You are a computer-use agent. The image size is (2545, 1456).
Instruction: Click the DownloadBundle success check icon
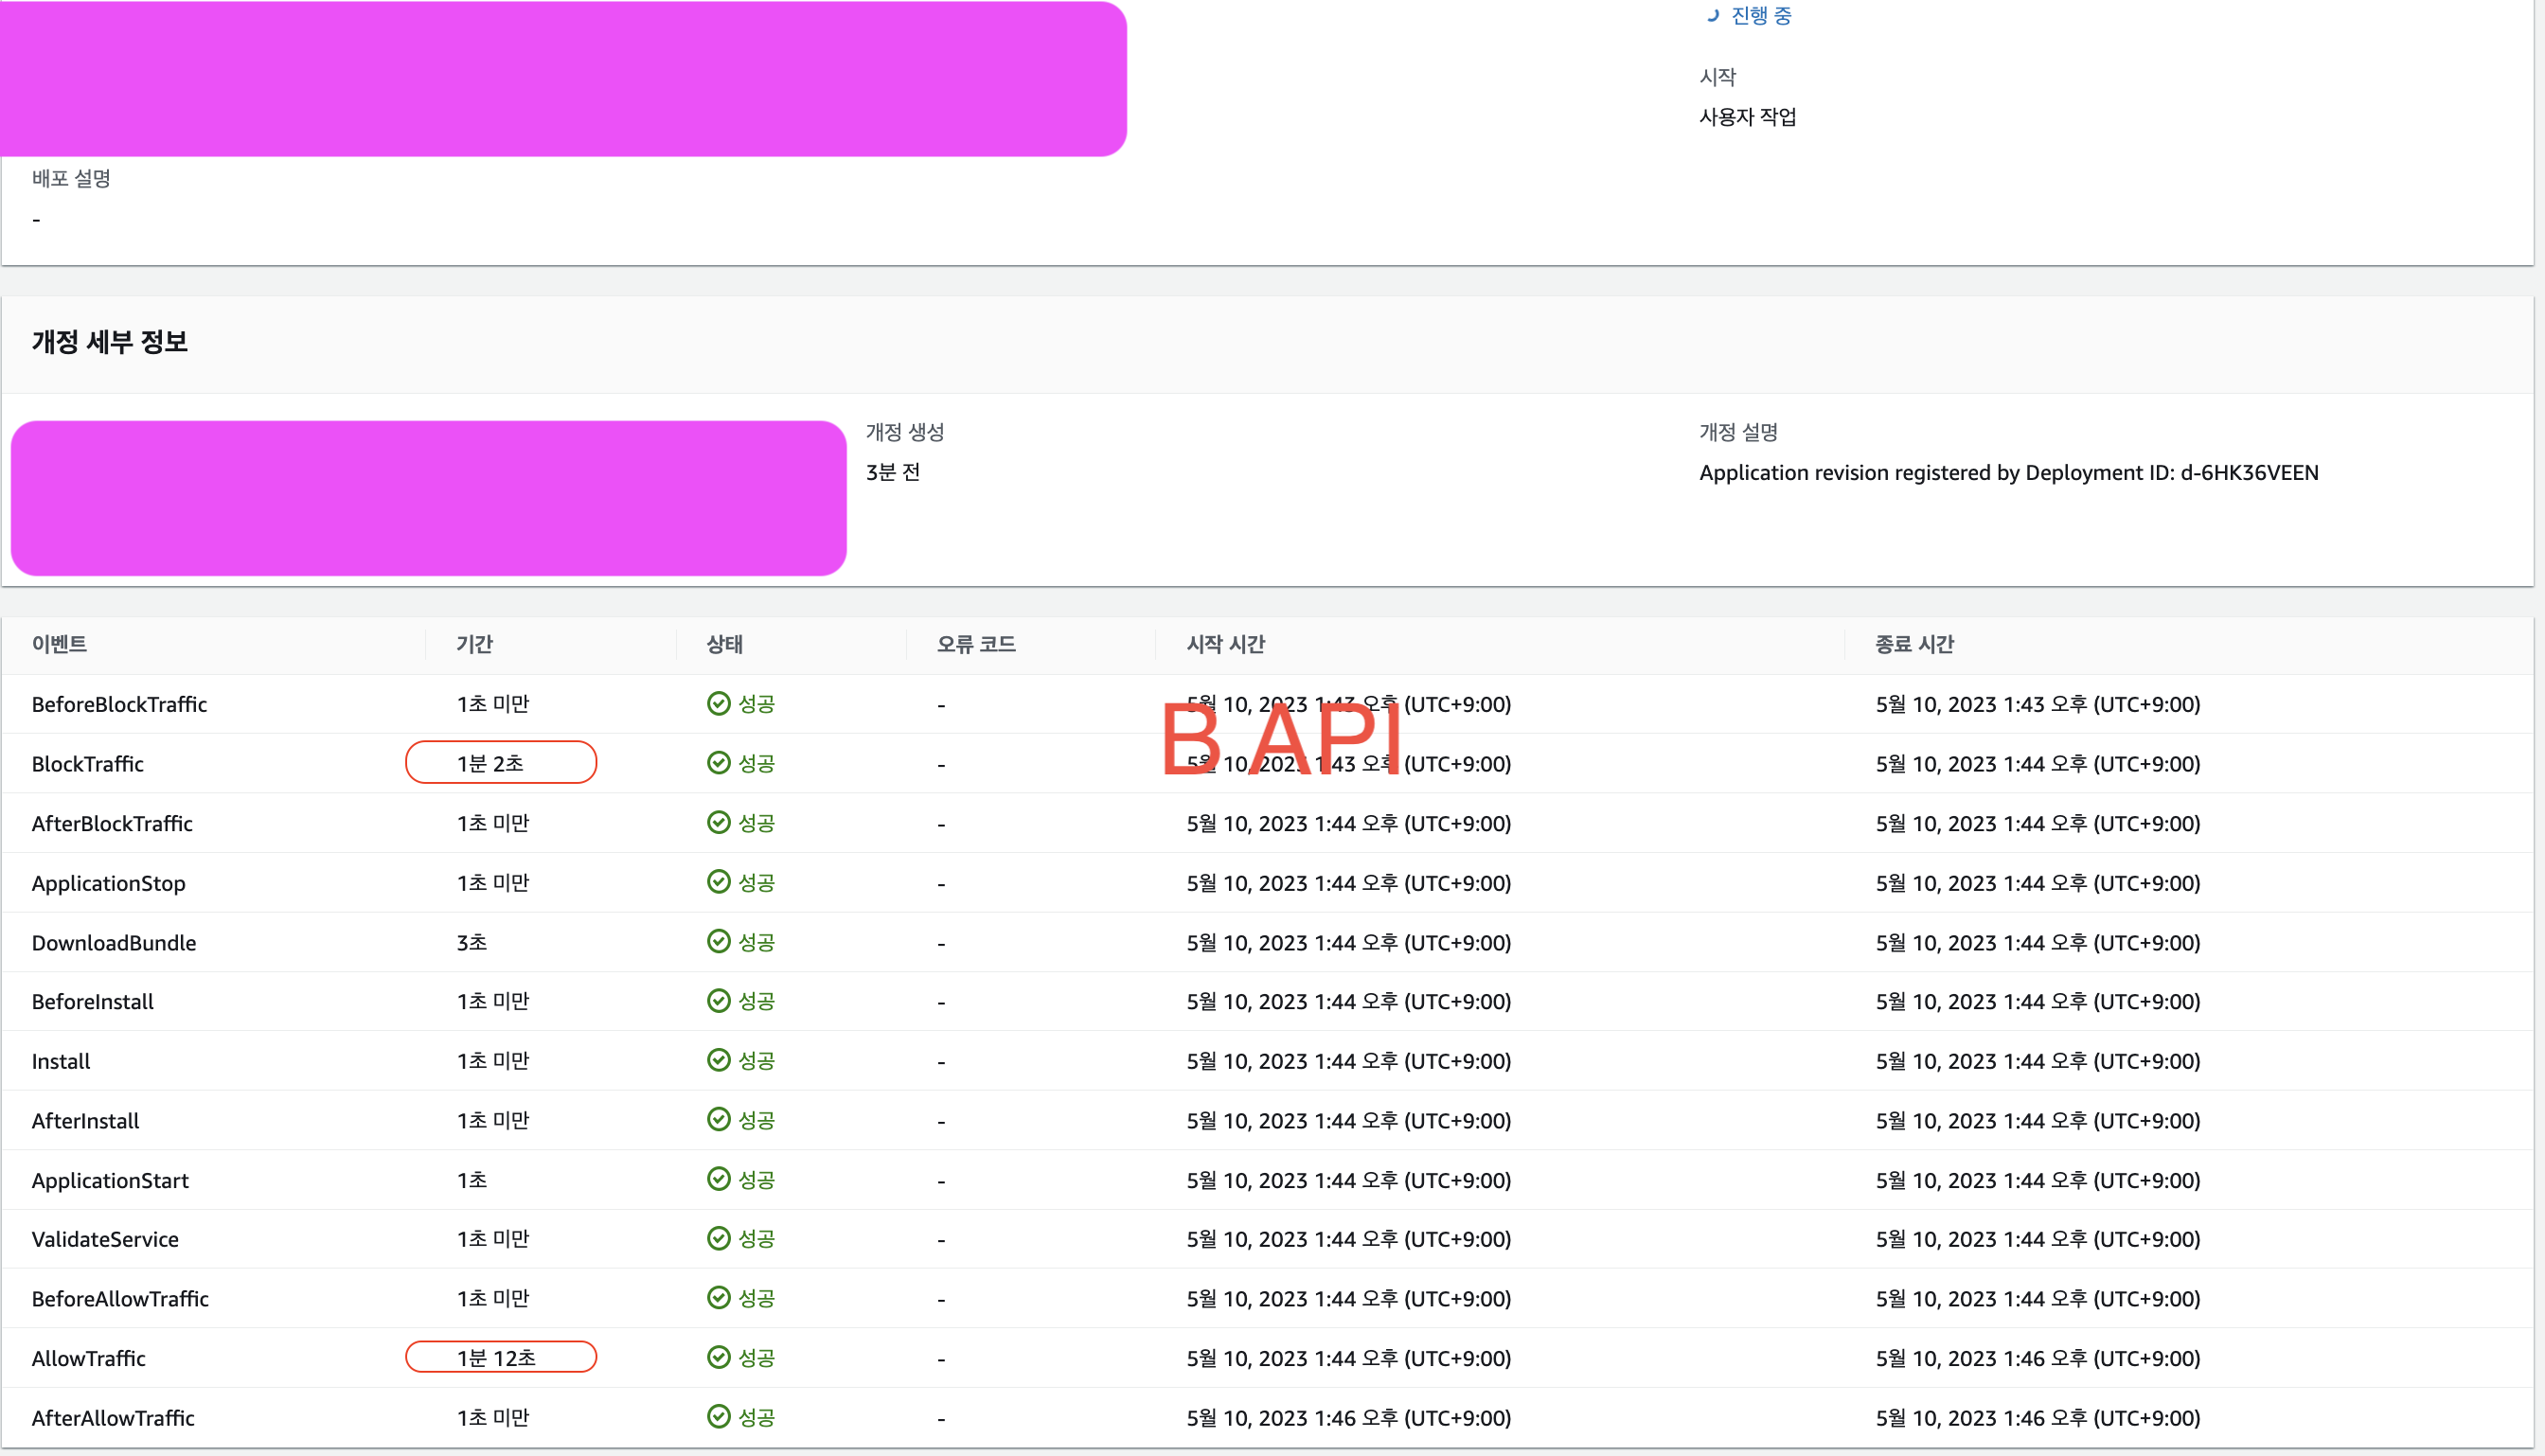(x=718, y=942)
